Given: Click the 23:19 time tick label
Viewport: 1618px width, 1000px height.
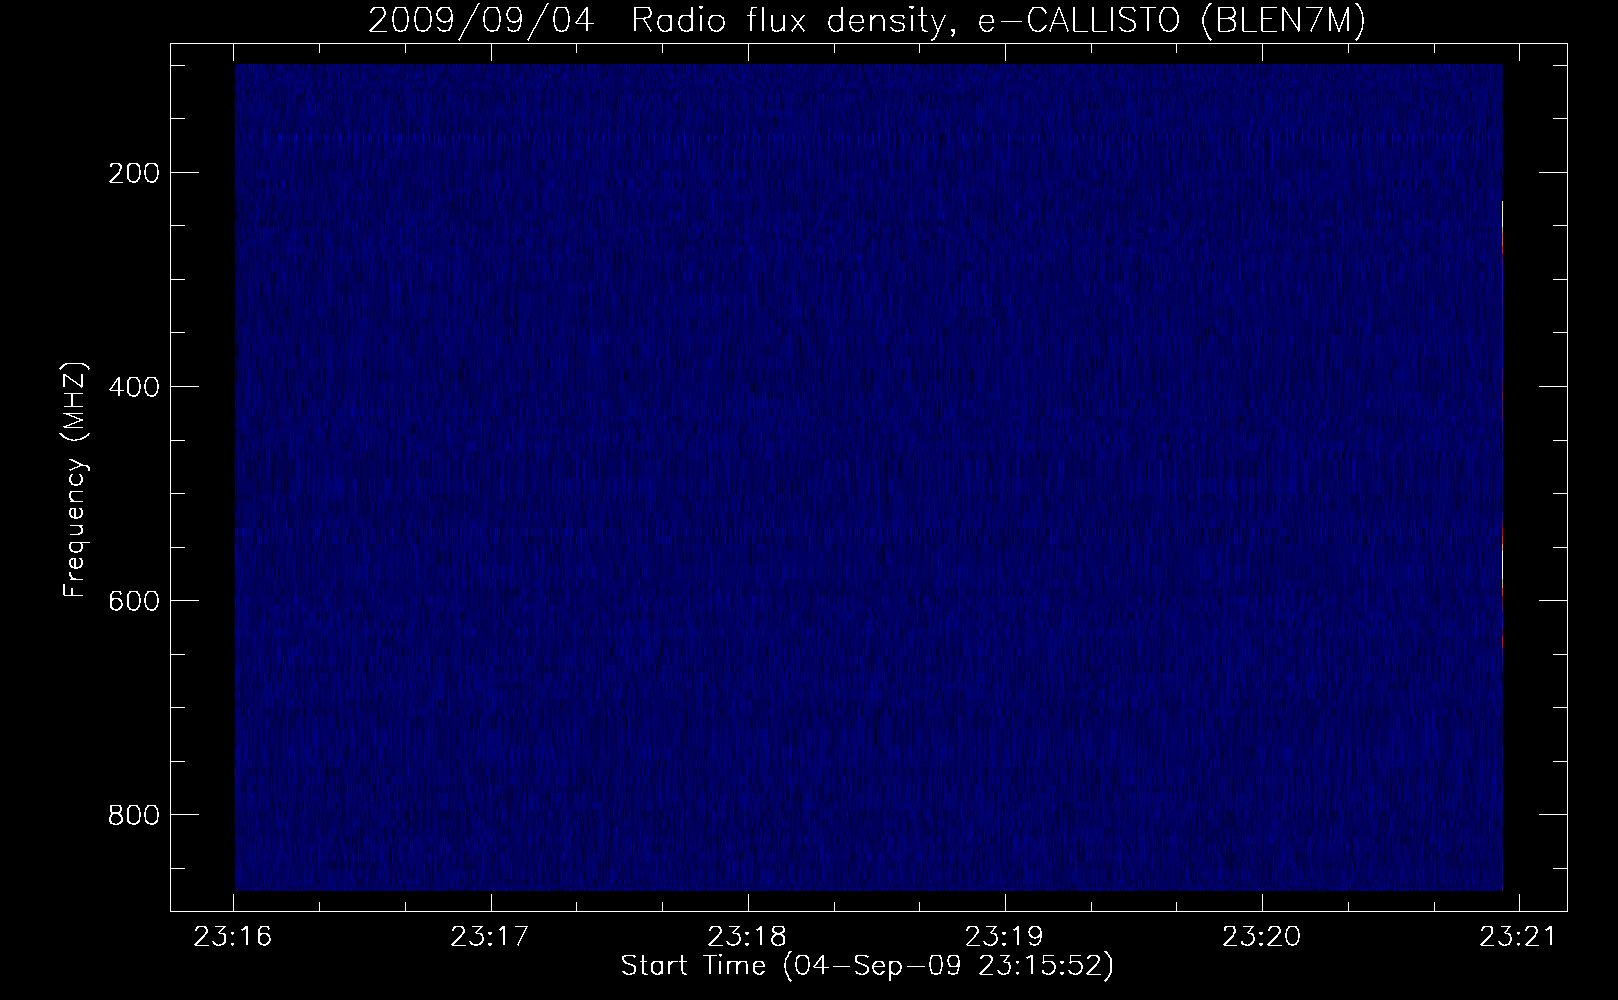Looking at the screenshot, I should (1005, 937).
